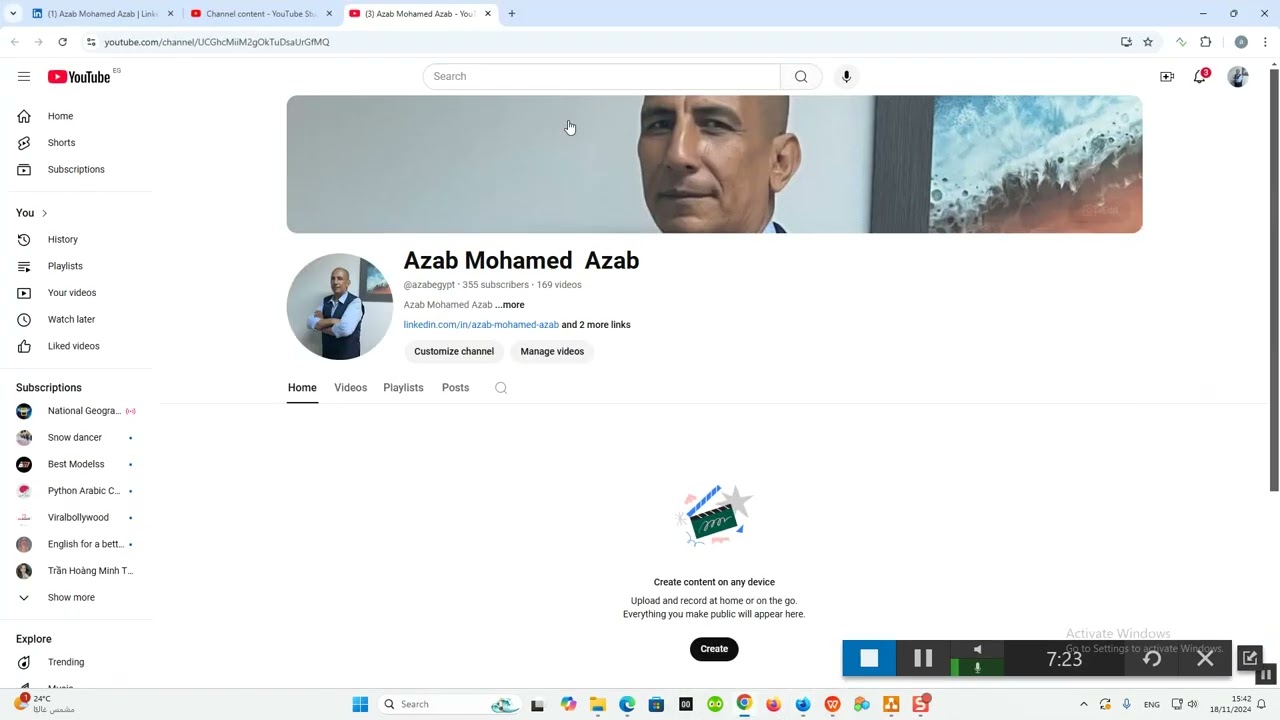Image resolution: width=1280 pixels, height=720 pixels.
Task: Open the Python Arabic subscription
Action: [x=76, y=491]
